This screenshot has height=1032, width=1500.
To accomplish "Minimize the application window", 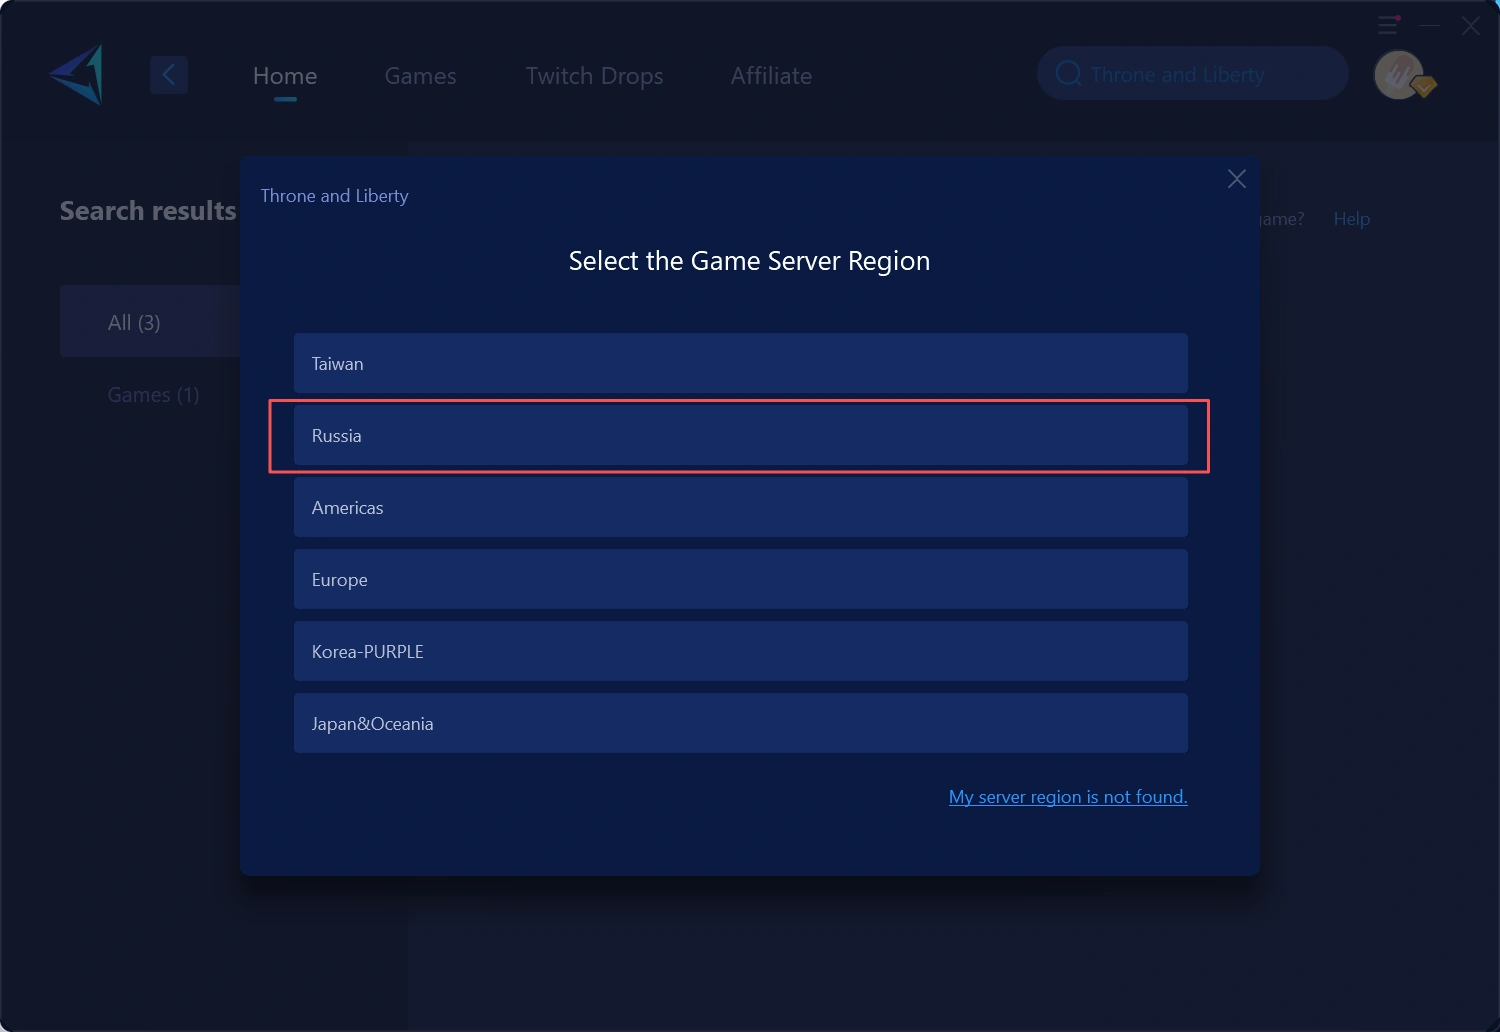I will [x=1430, y=25].
